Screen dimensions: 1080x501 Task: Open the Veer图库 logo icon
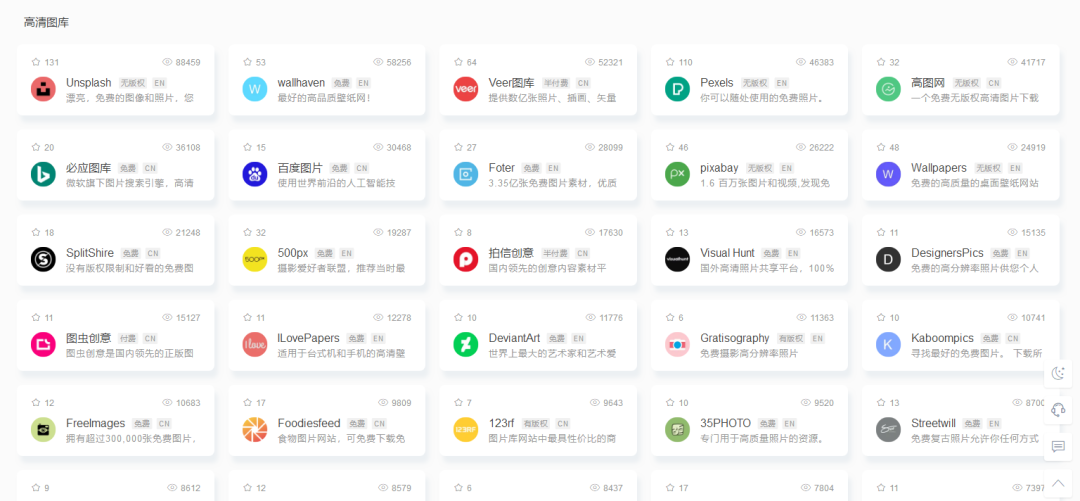click(466, 90)
